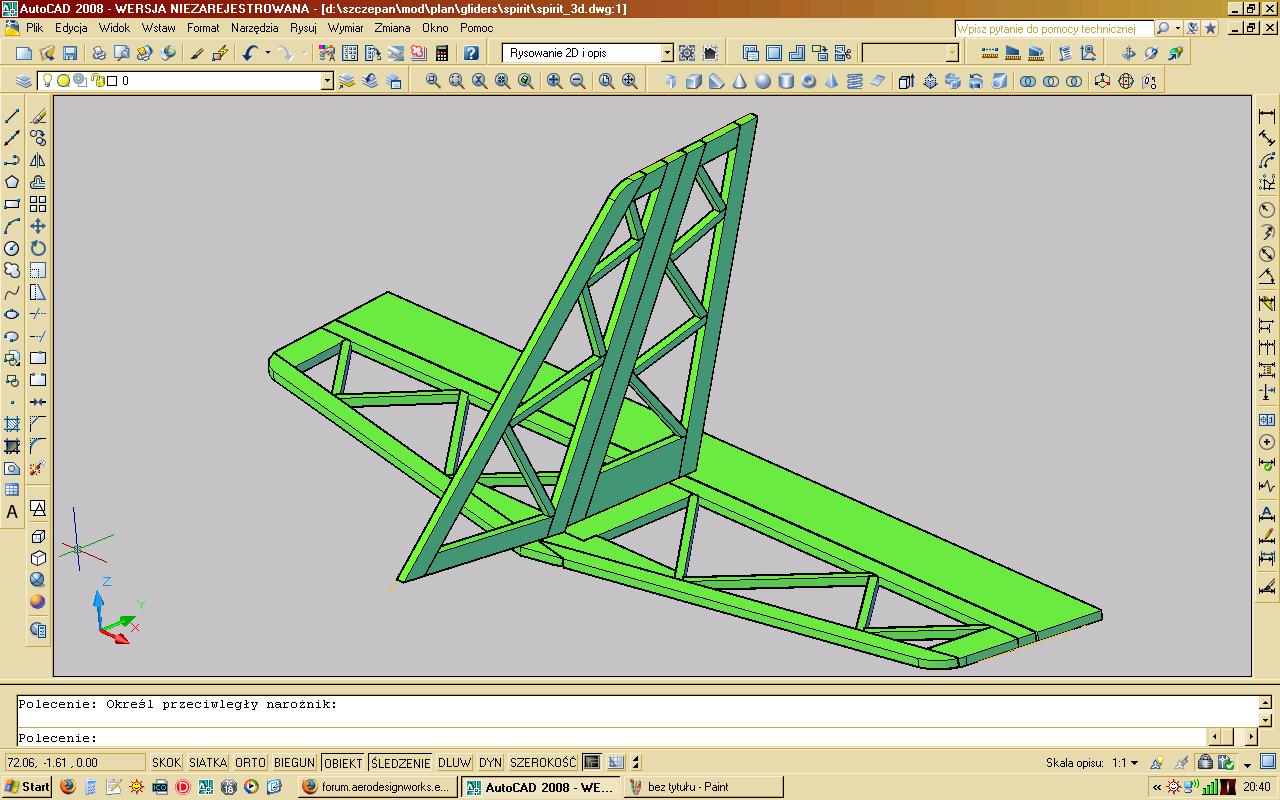This screenshot has width=1280, height=800.
Task: Click the Rotate modify tool
Action: [x=38, y=248]
